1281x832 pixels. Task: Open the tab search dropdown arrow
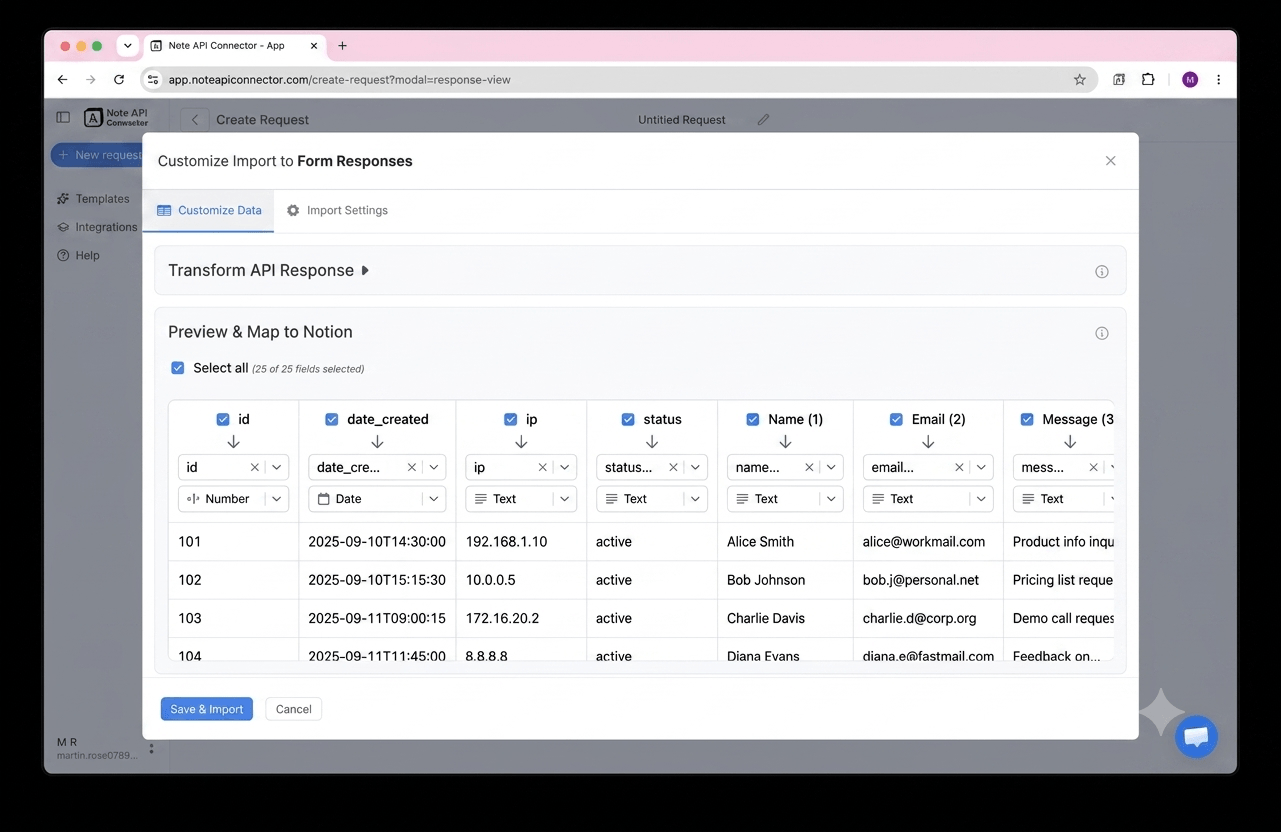tap(127, 46)
